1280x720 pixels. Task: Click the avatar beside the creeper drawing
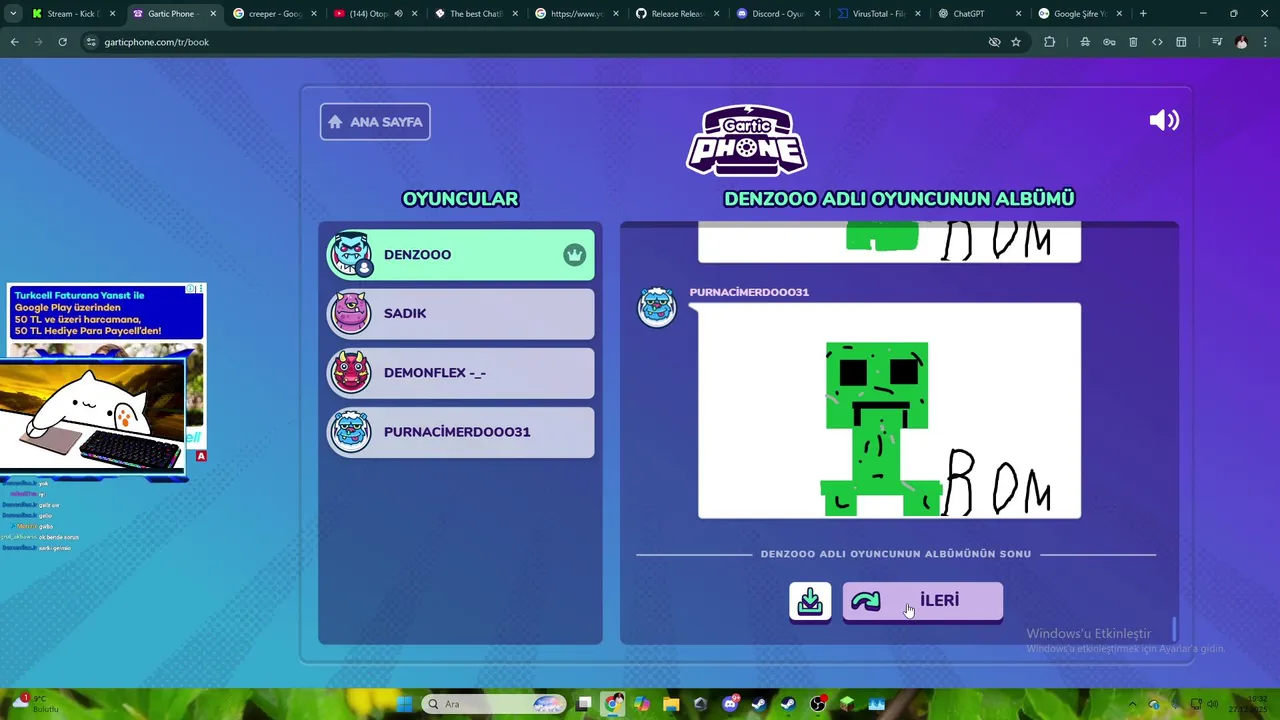tap(657, 307)
